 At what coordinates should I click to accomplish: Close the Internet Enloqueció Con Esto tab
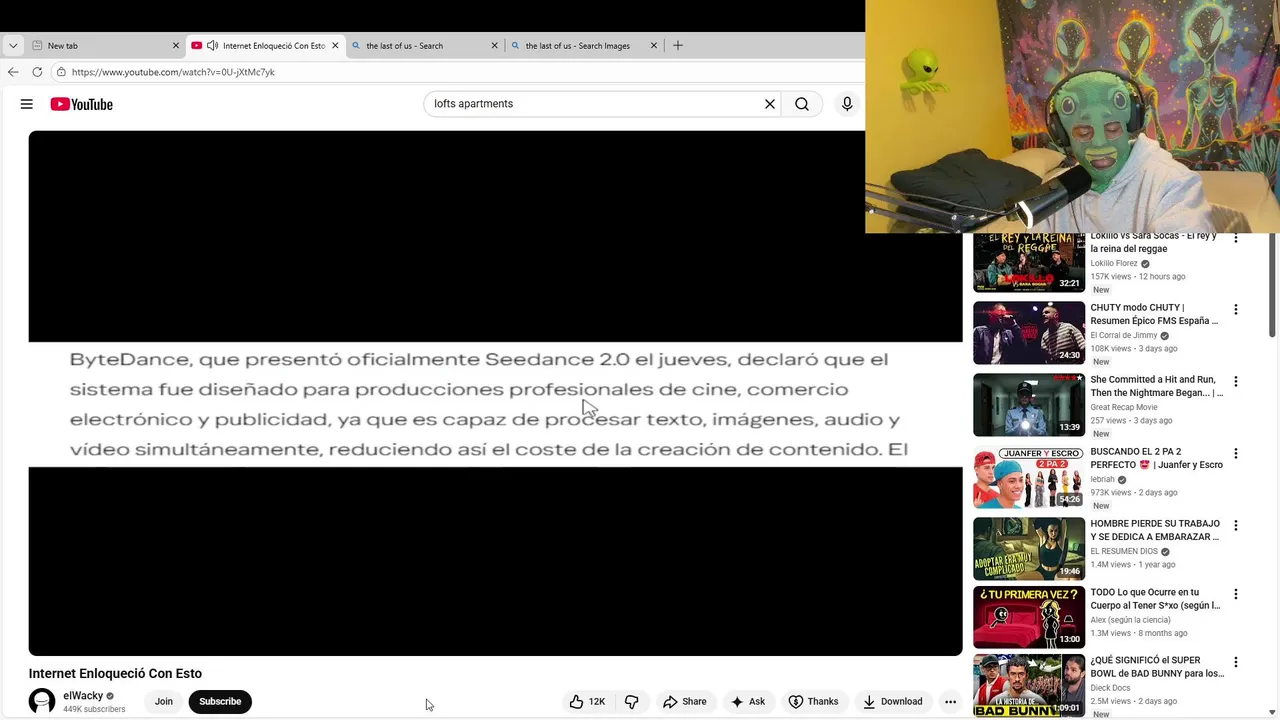coord(335,45)
